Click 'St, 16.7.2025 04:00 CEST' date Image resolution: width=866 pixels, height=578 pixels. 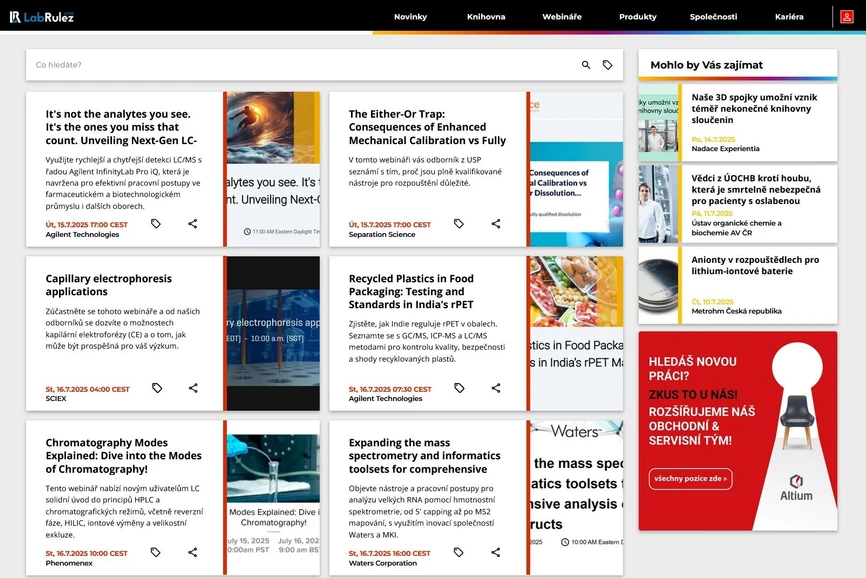click(x=87, y=389)
